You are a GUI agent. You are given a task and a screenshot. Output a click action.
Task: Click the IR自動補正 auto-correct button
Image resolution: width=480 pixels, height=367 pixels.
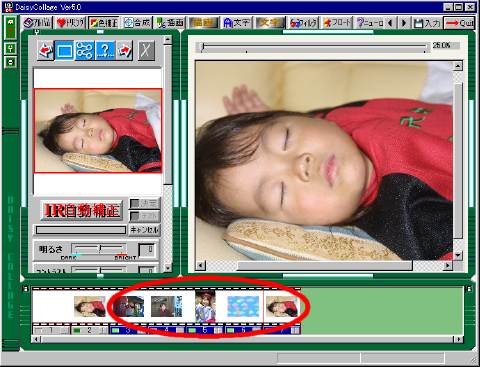coord(82,210)
